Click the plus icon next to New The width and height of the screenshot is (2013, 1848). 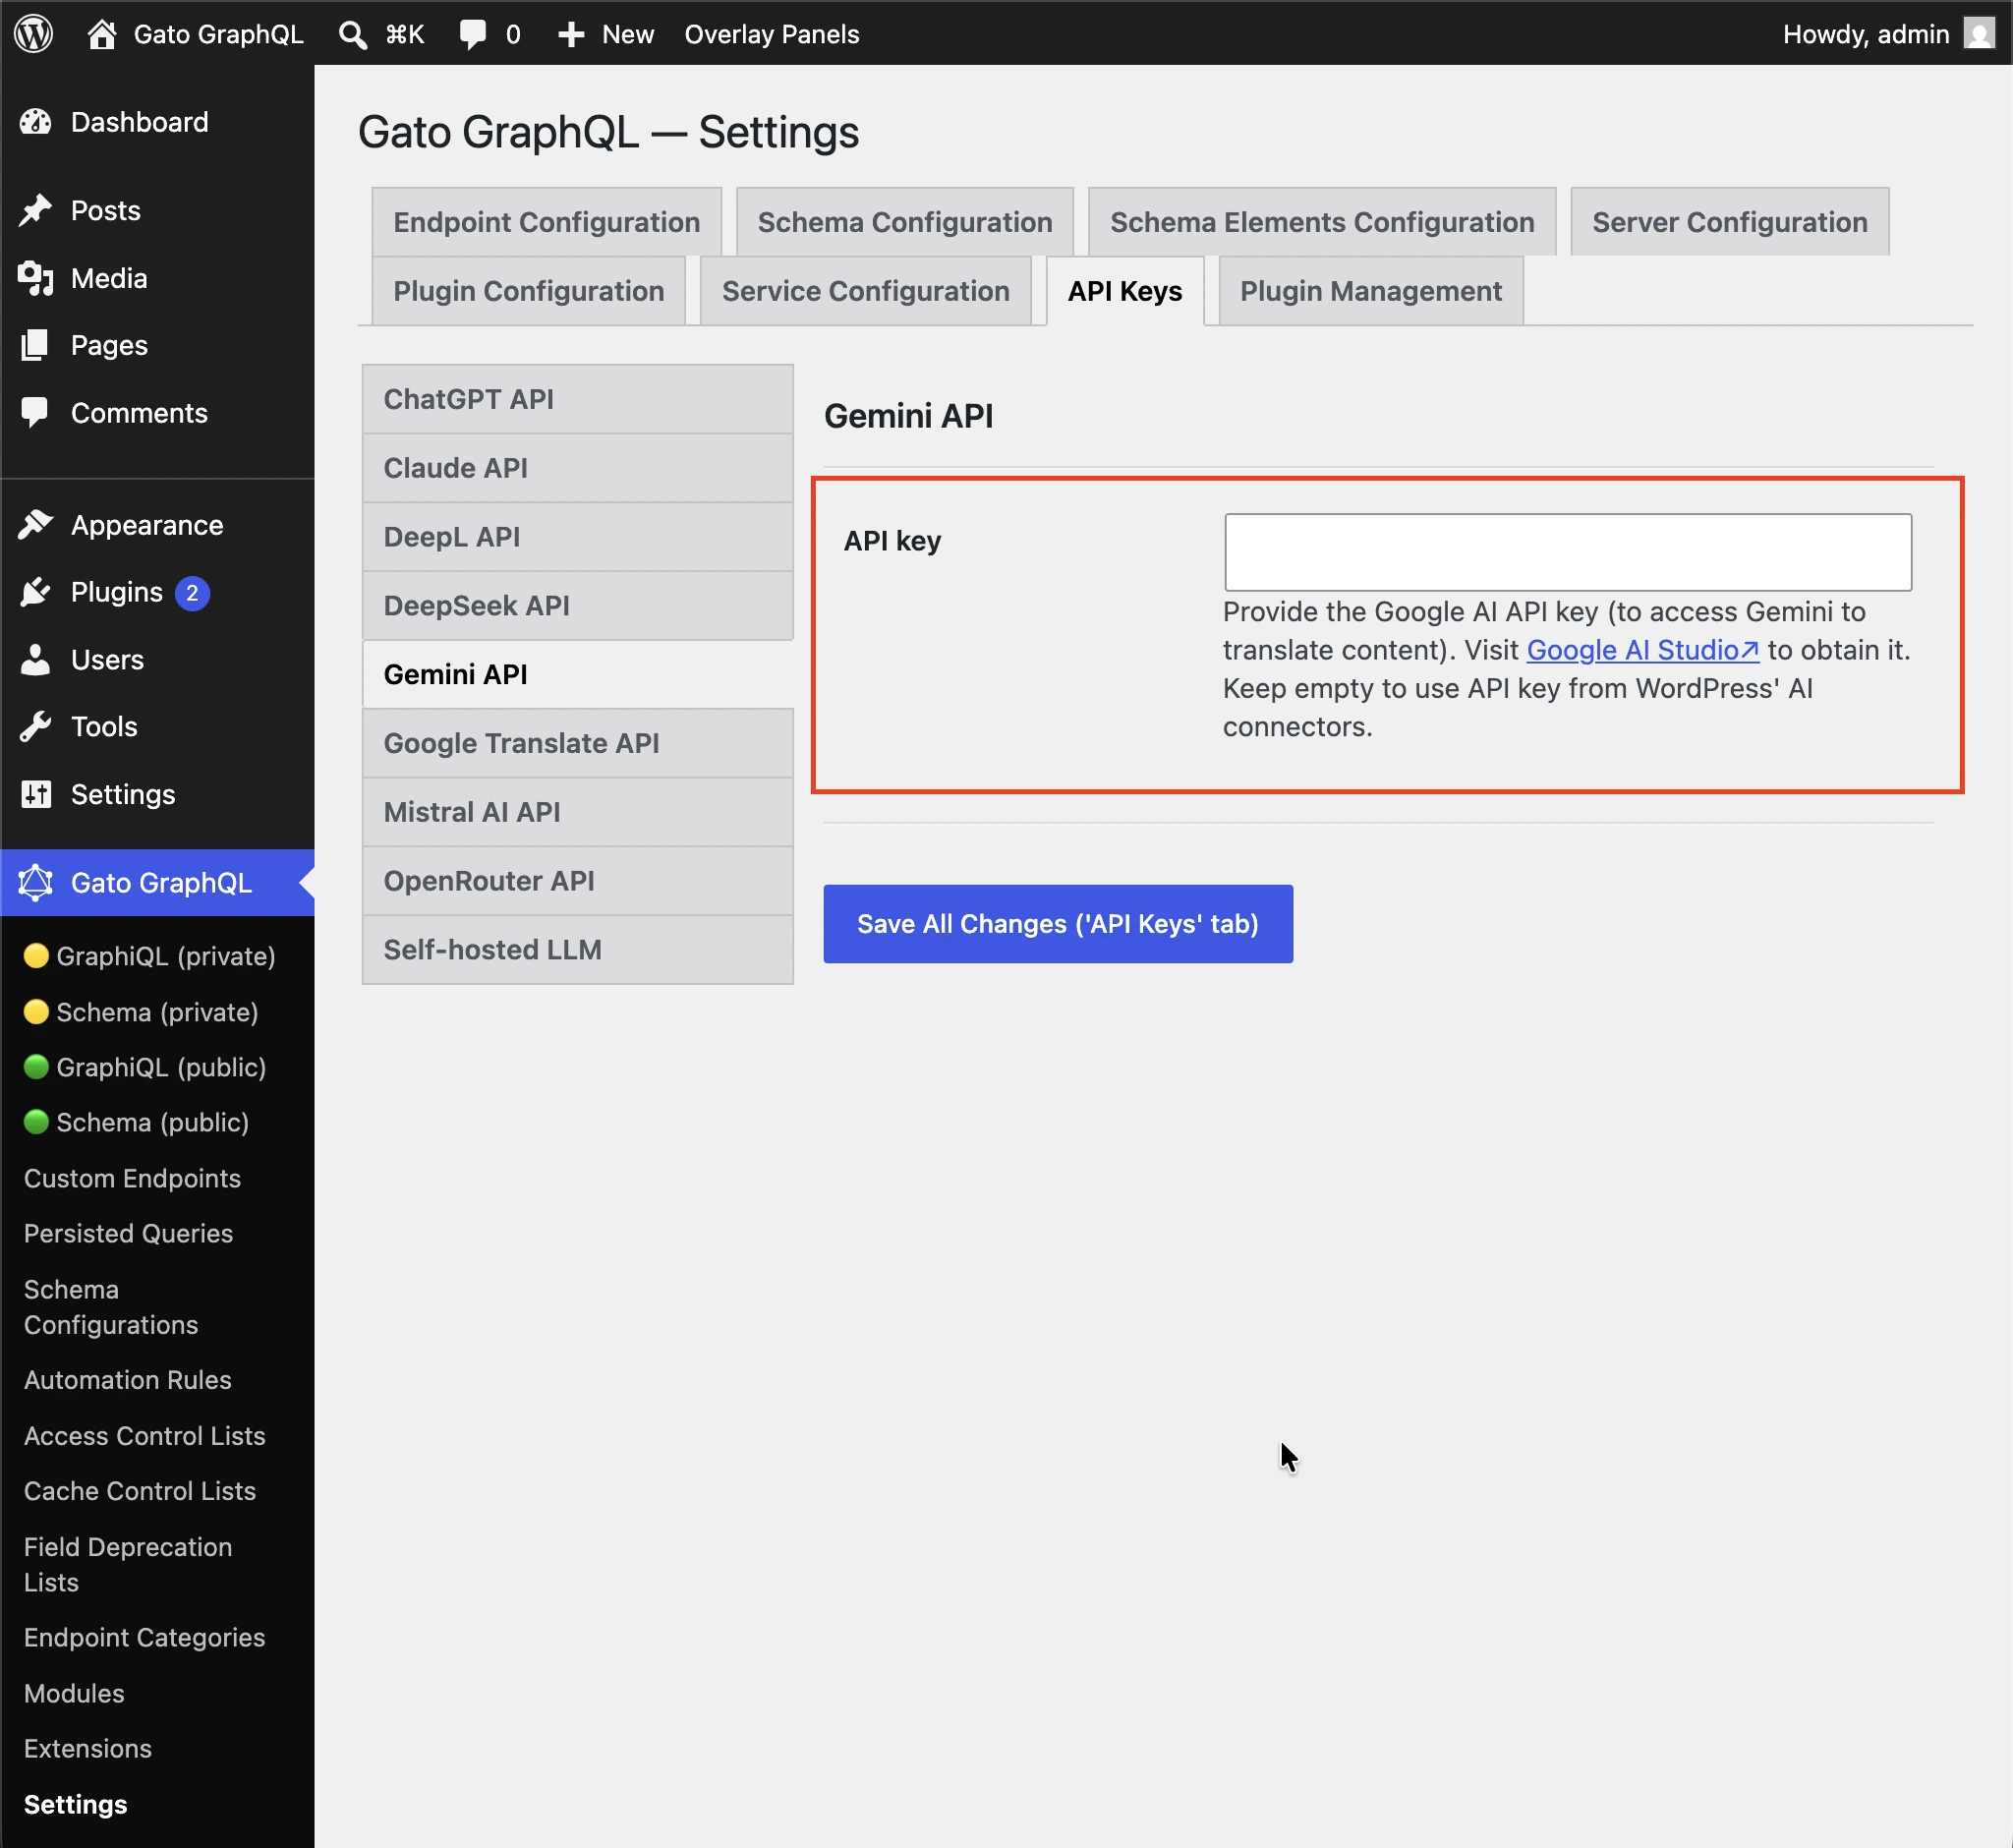(x=571, y=35)
